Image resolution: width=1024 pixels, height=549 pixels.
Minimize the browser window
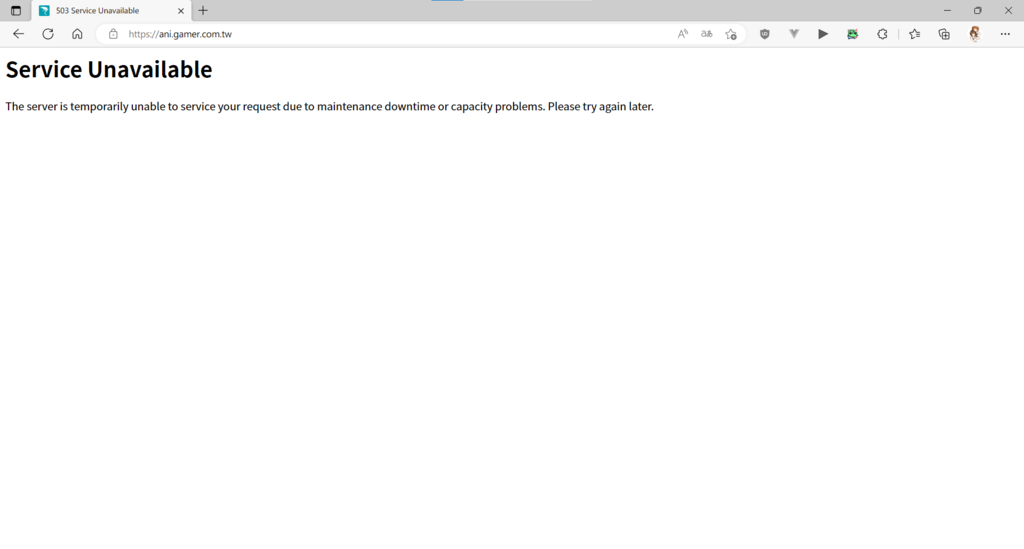click(948, 10)
